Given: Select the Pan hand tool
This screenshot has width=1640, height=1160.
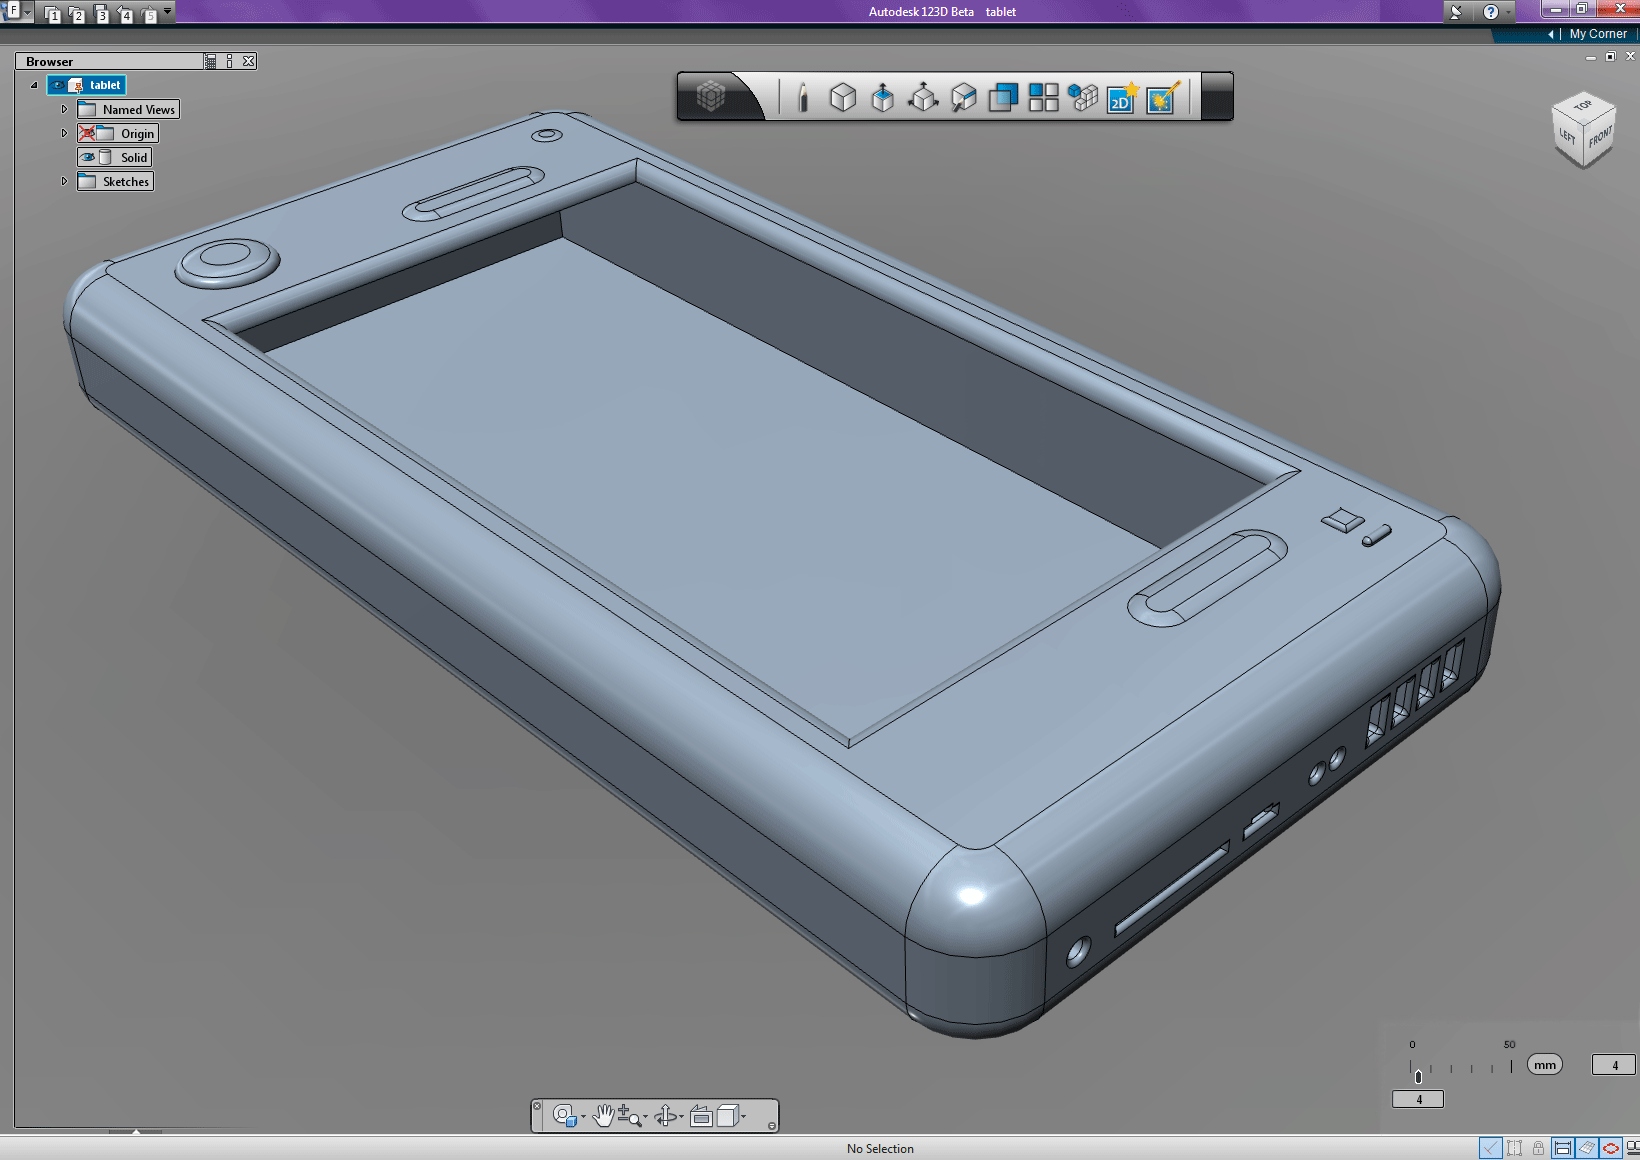Looking at the screenshot, I should coord(603,1116).
